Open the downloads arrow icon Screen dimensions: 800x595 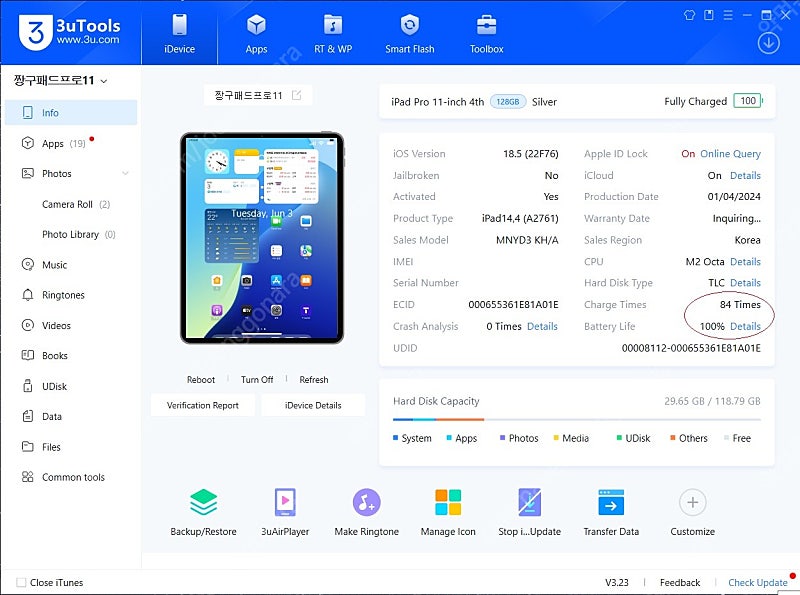[768, 43]
